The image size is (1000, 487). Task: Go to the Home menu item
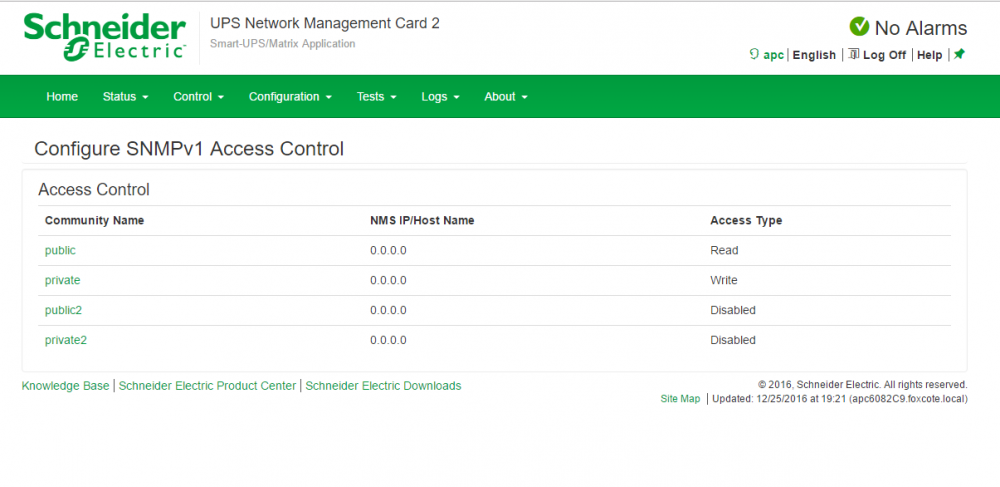click(62, 97)
